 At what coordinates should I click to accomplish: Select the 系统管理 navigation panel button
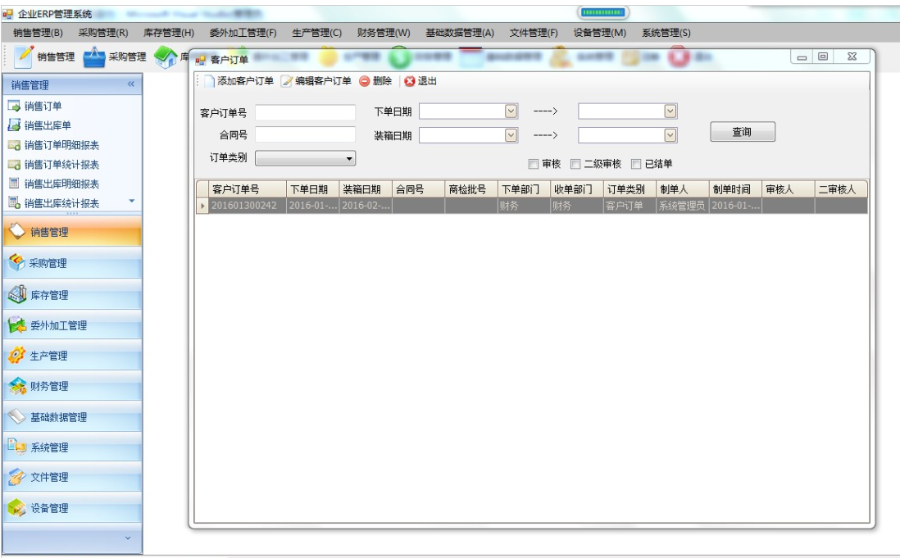[x=72, y=447]
